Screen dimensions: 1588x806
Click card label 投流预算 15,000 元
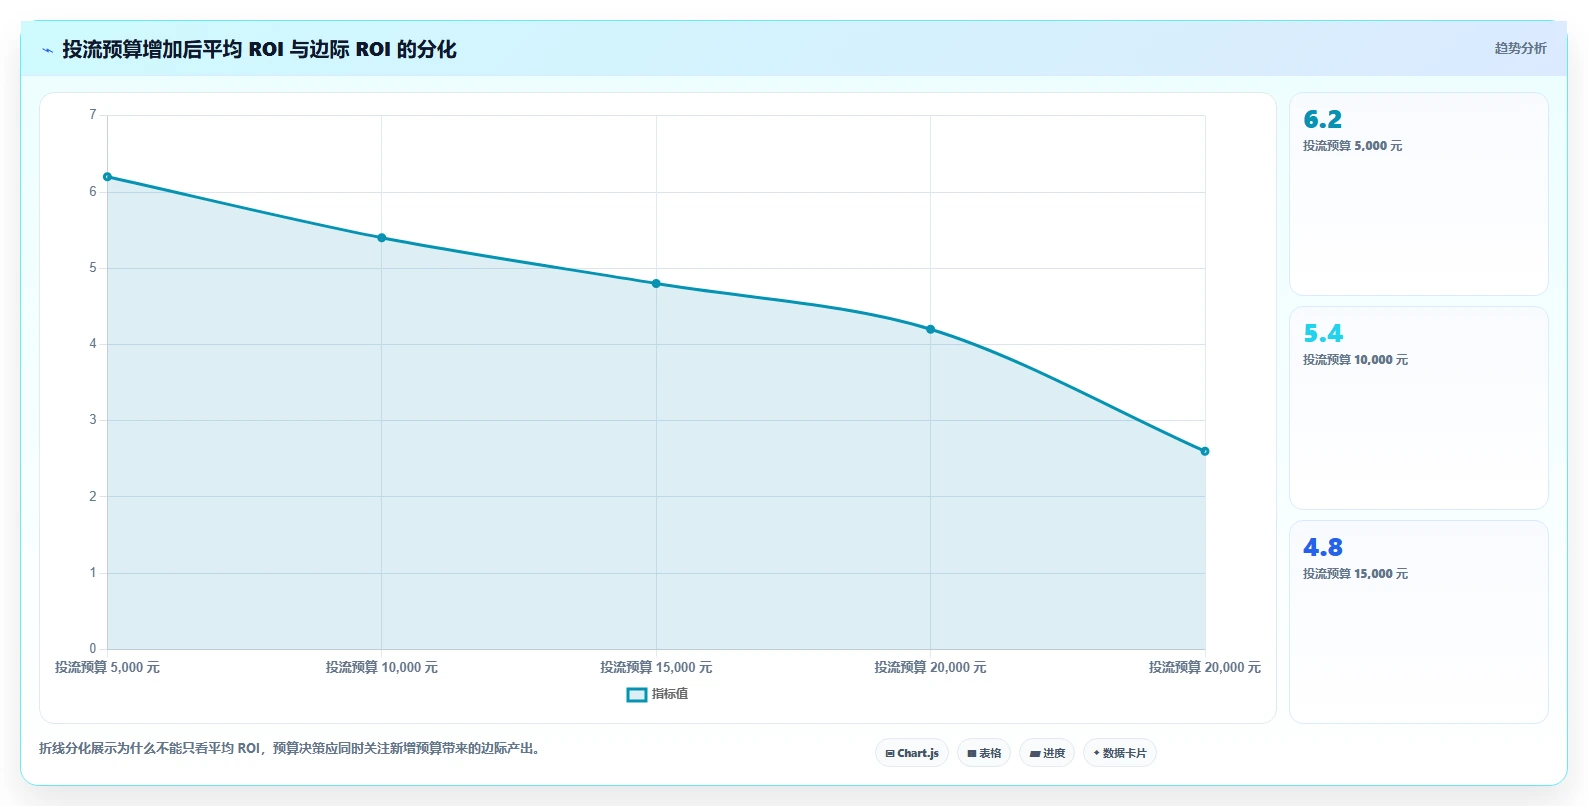1355,574
